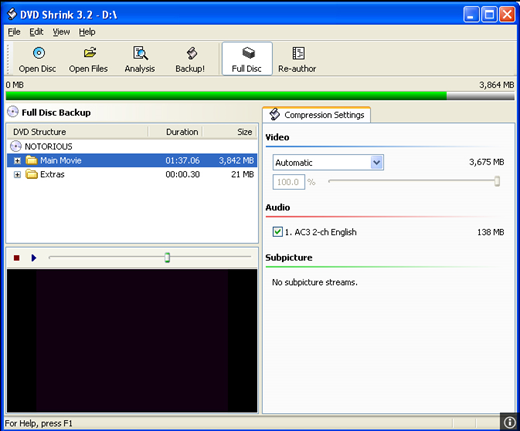
Task: Run Analysis from the toolbar
Action: (x=140, y=53)
